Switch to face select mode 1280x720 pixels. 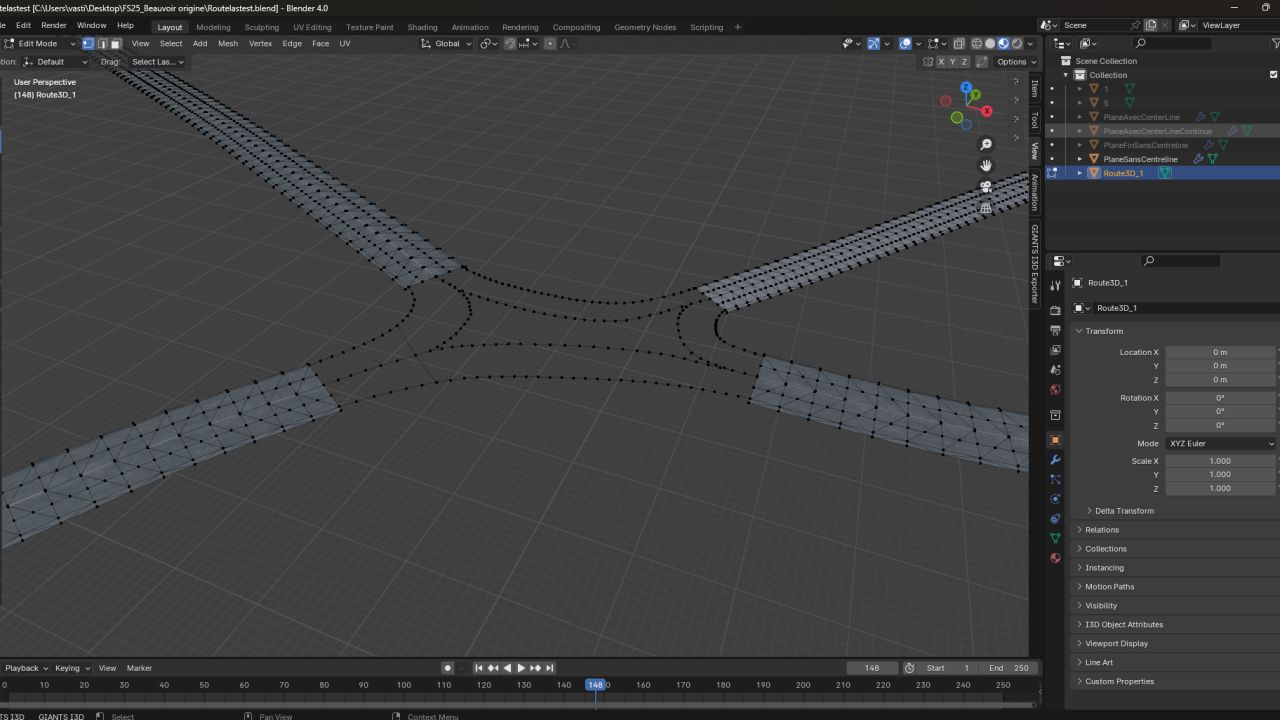pyautogui.click(x=116, y=44)
